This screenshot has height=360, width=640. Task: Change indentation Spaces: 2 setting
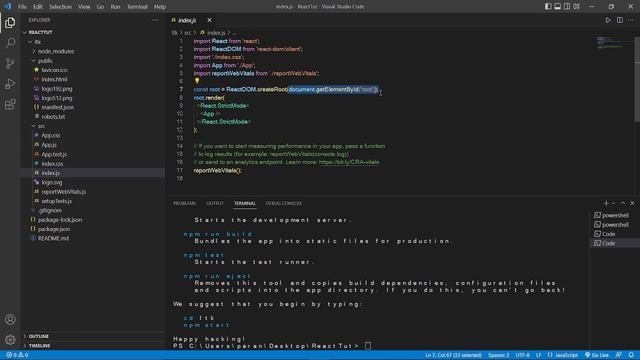[498, 355]
